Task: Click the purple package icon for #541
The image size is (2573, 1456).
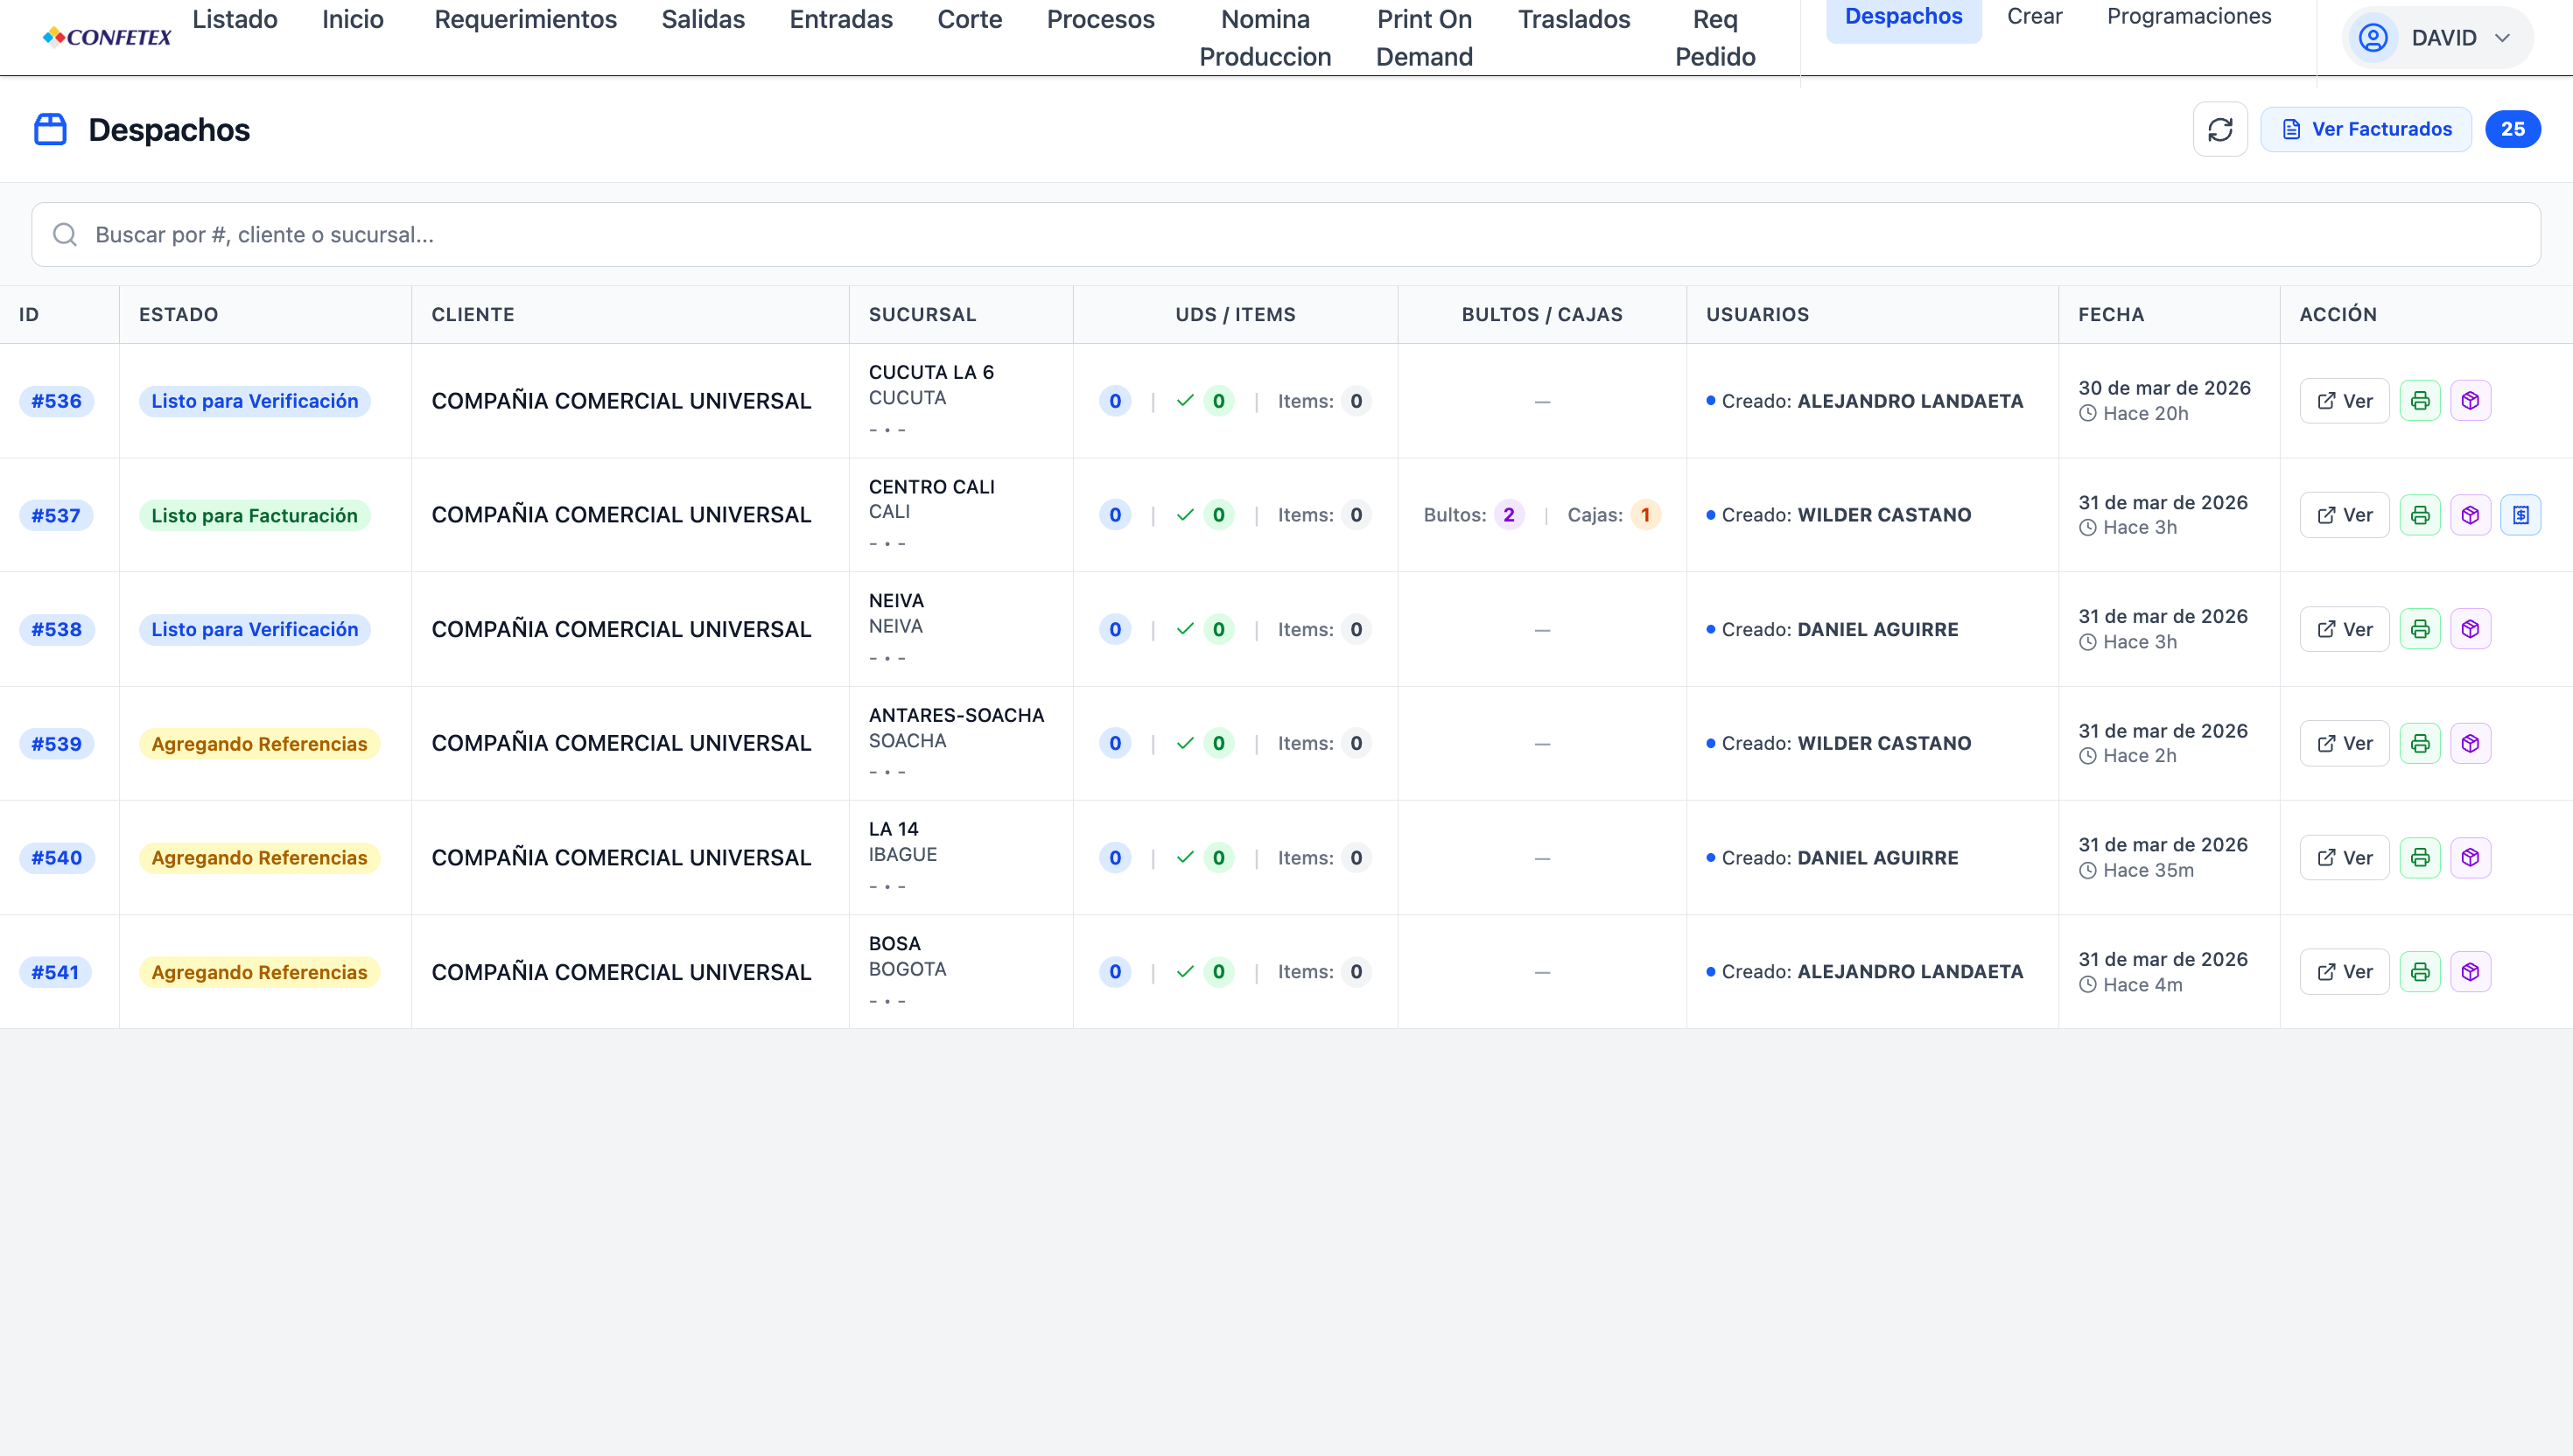Action: point(2470,971)
